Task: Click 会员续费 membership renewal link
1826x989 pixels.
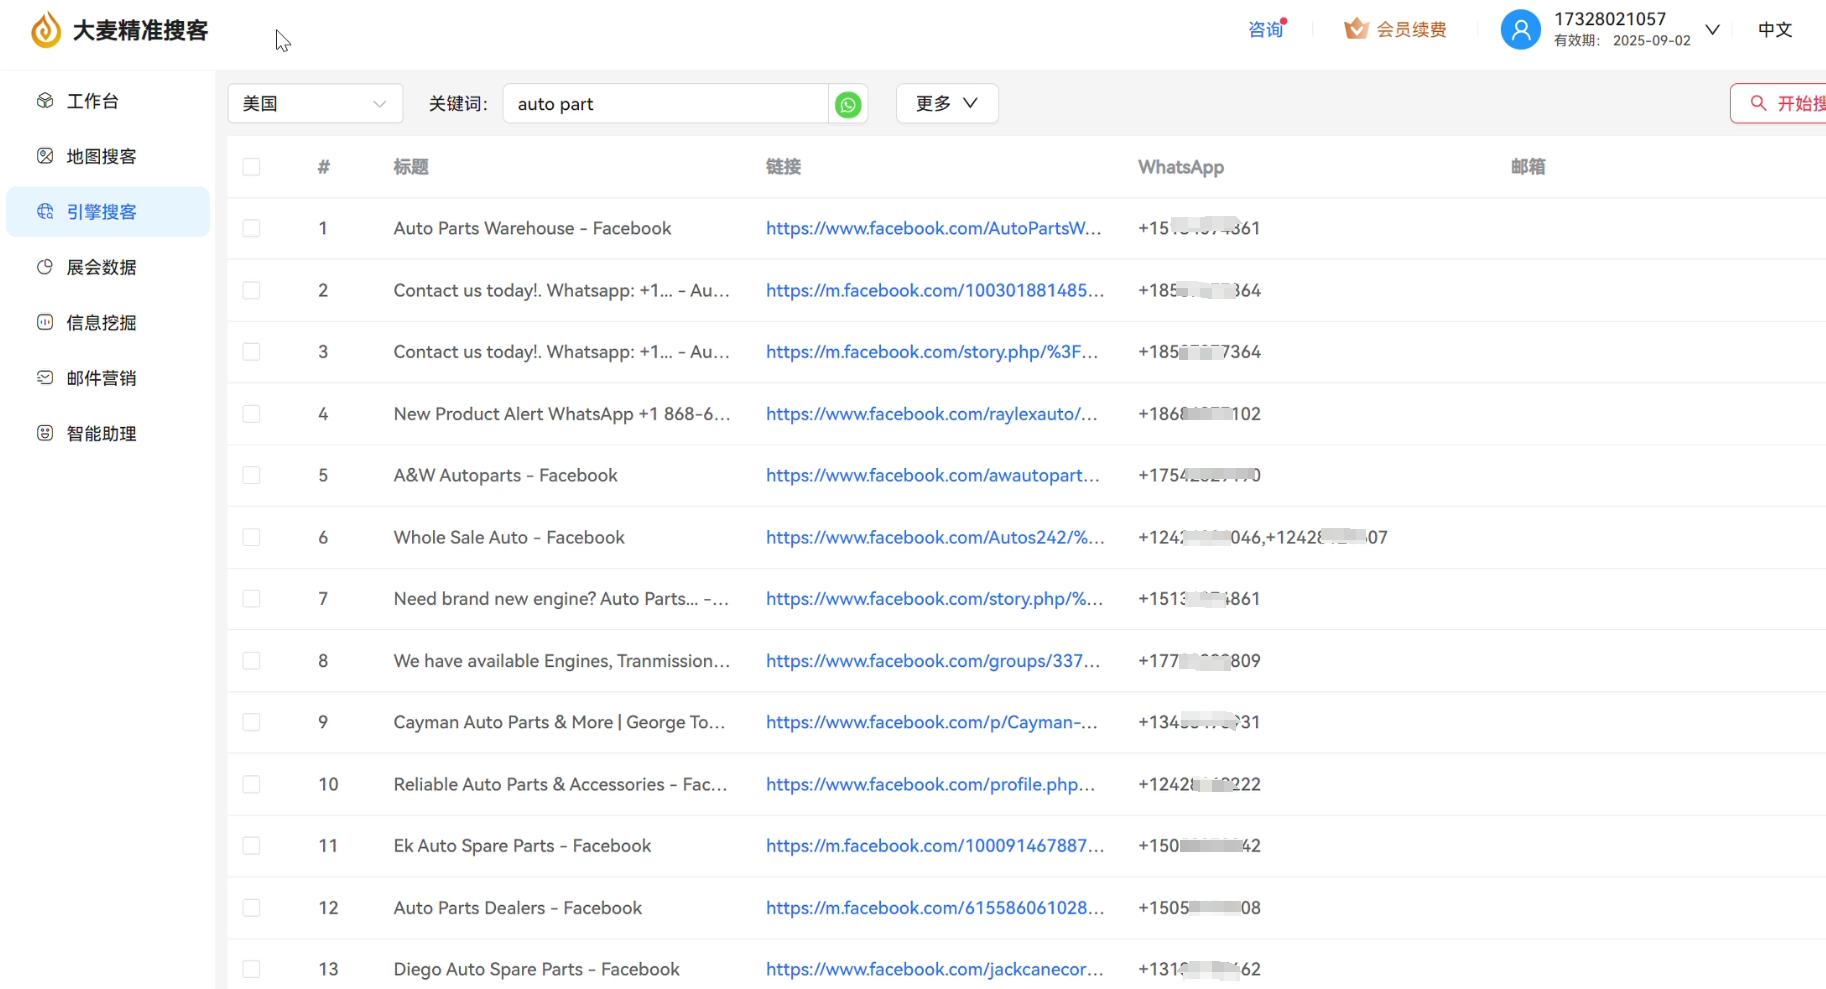Action: 1411,30
